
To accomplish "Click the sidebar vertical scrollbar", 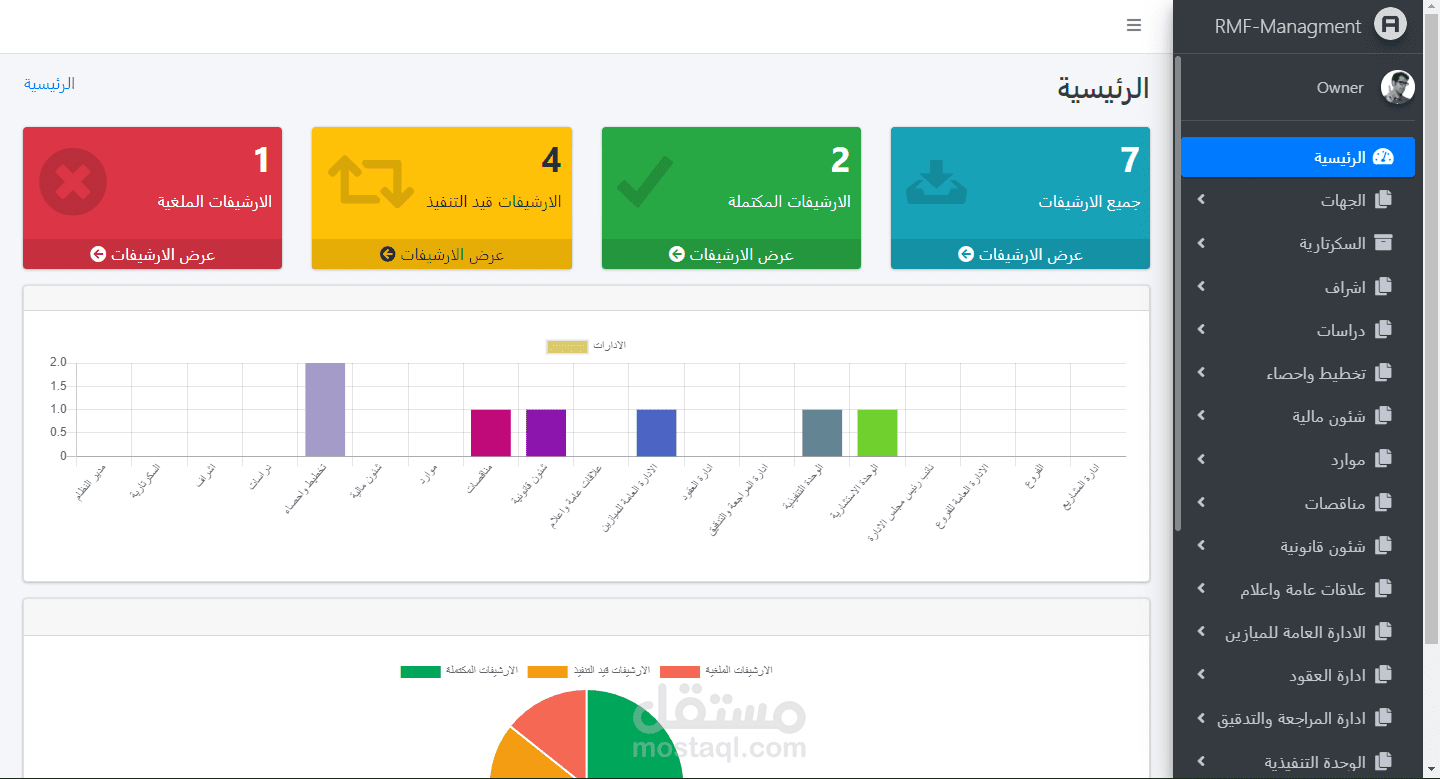I will pyautogui.click(x=1178, y=293).
